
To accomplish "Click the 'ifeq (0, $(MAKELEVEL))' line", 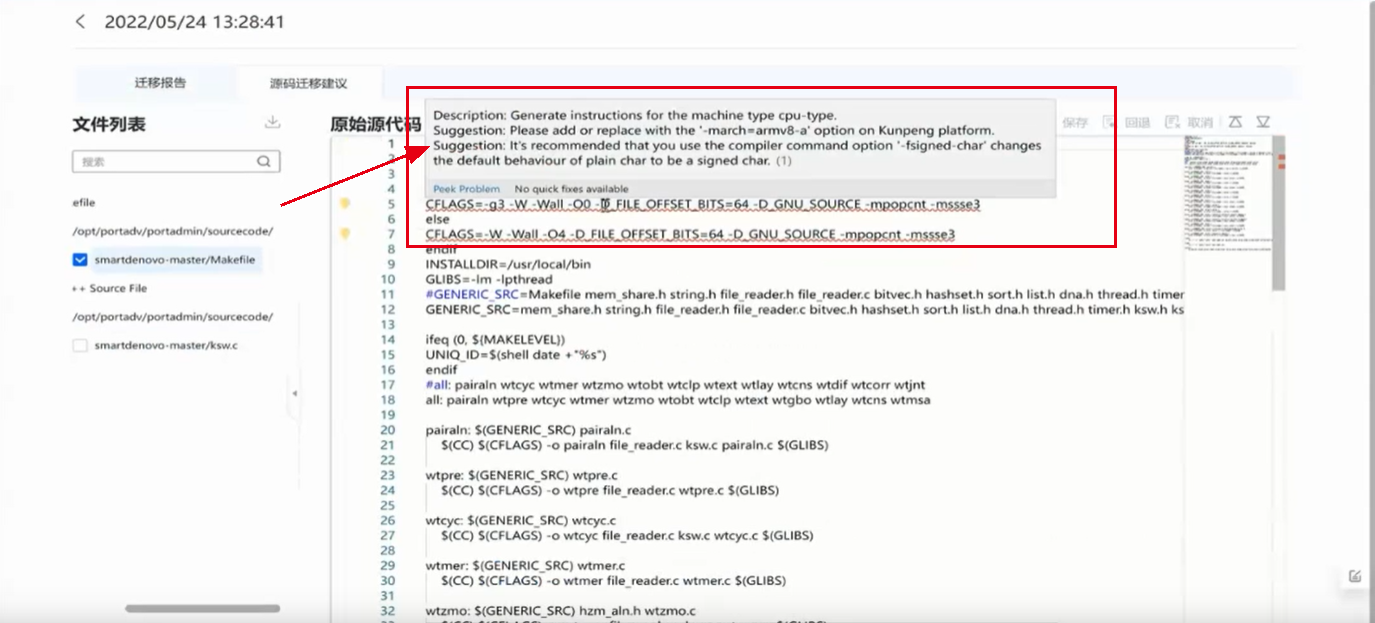I will click(x=495, y=339).
